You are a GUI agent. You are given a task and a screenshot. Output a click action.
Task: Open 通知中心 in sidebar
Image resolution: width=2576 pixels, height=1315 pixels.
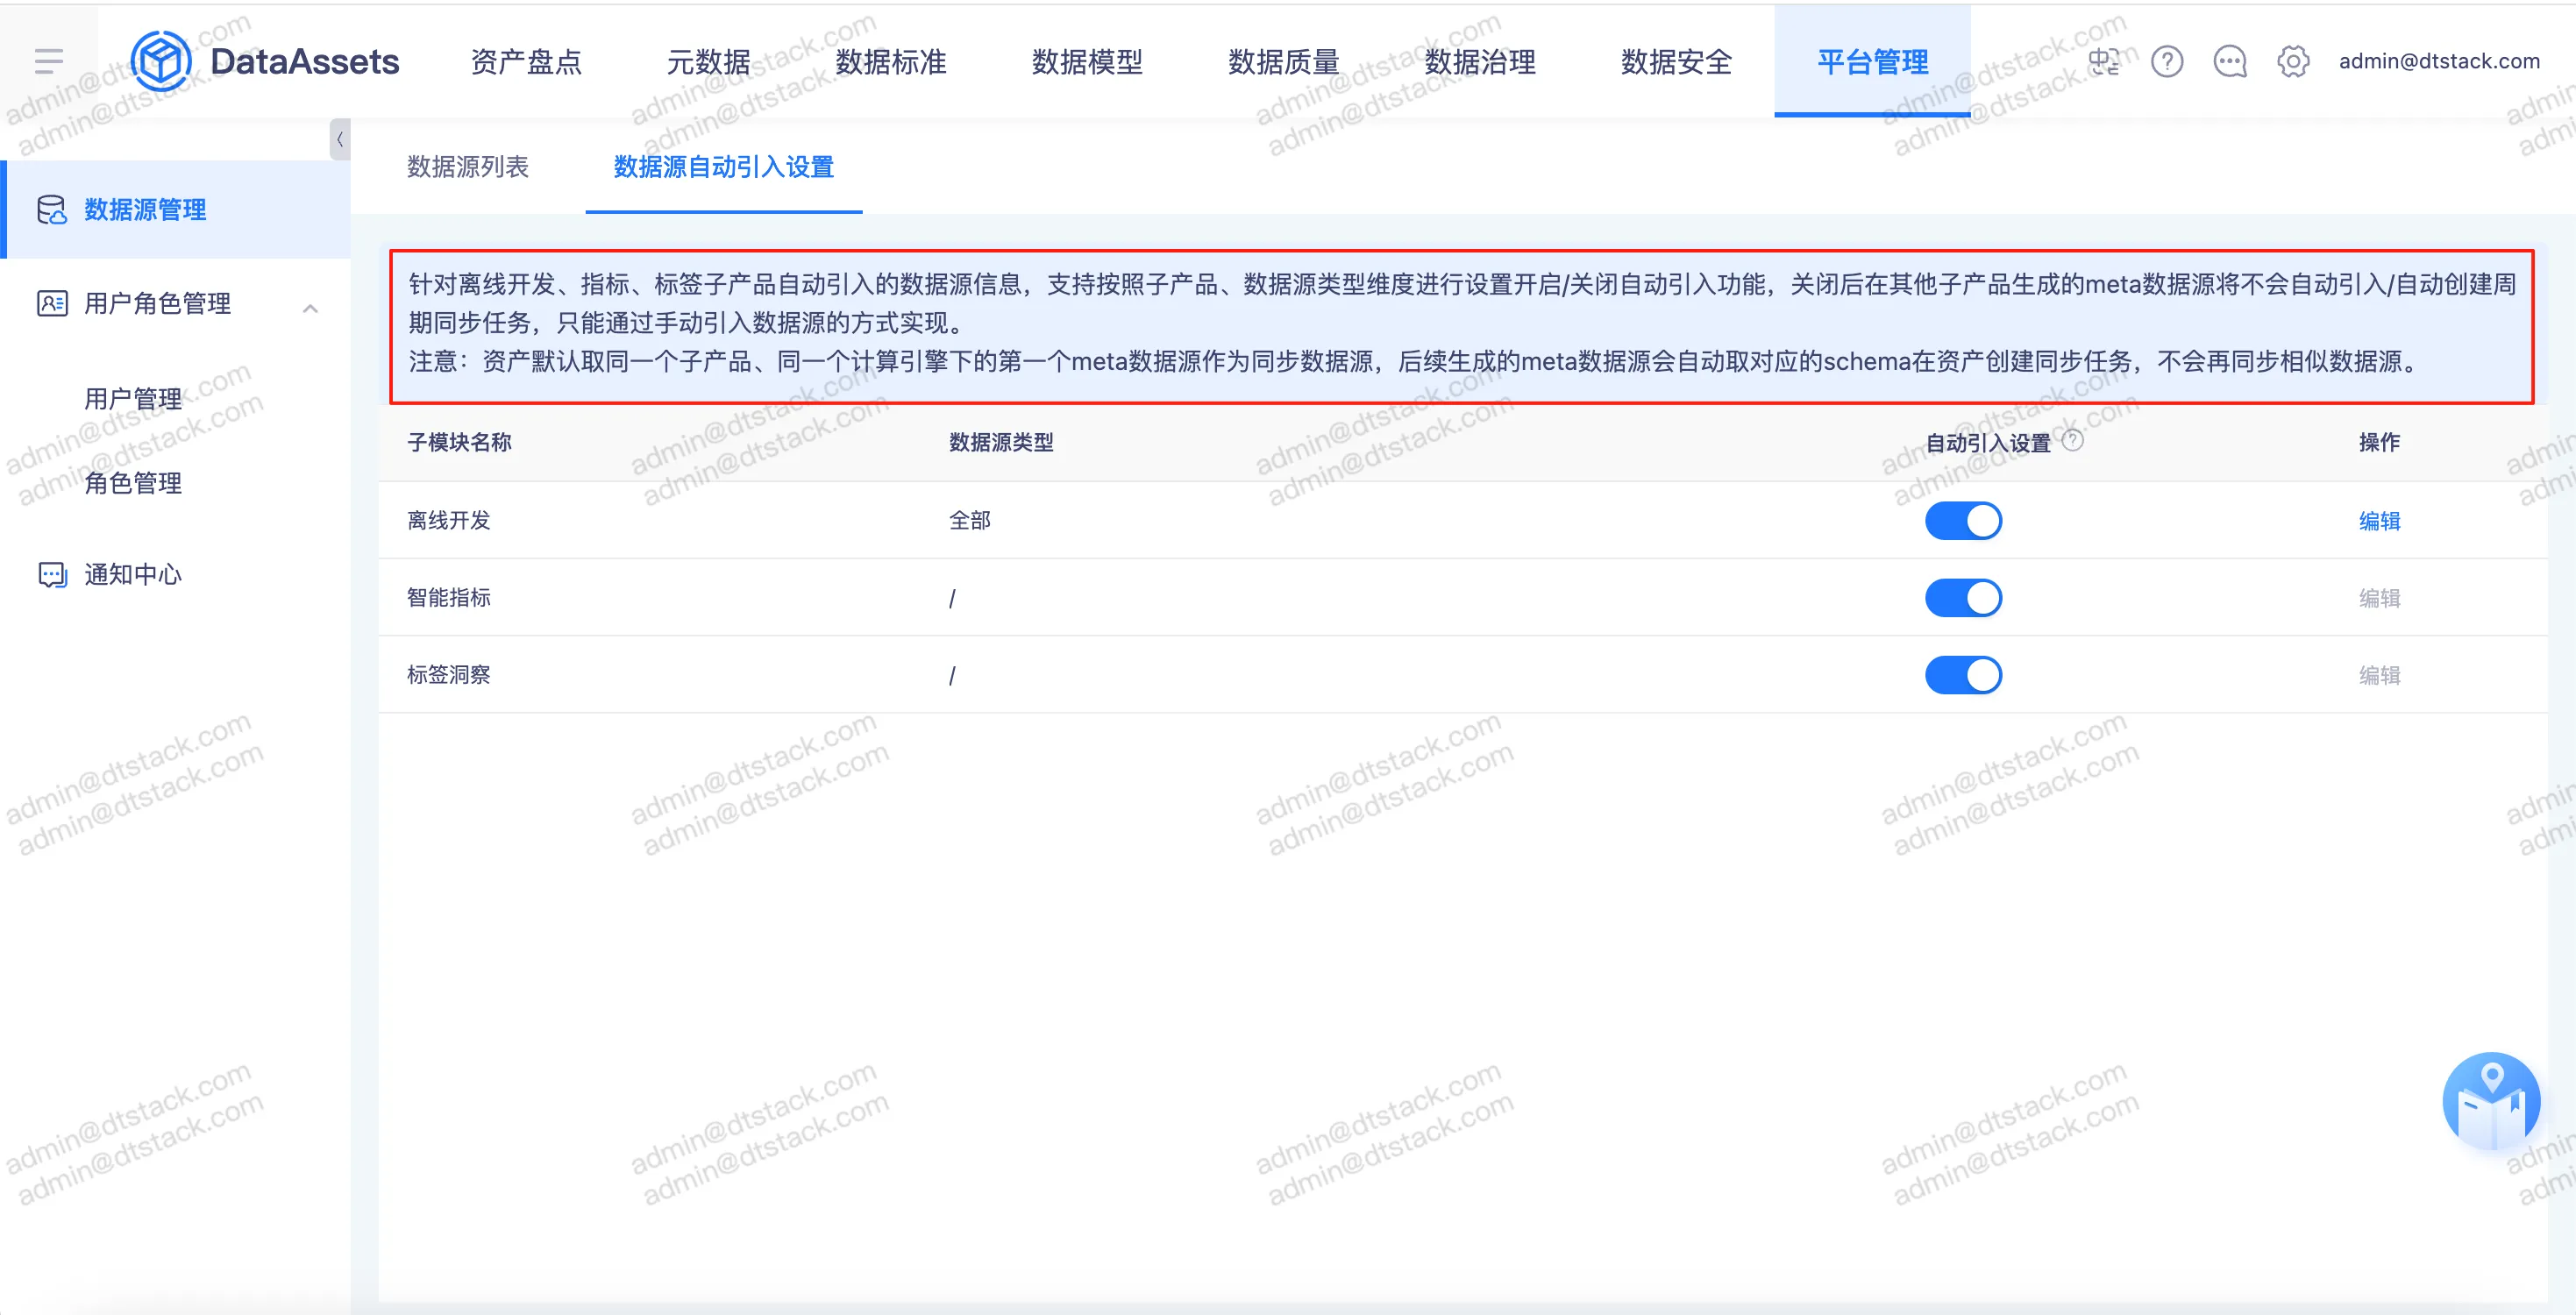tap(133, 575)
